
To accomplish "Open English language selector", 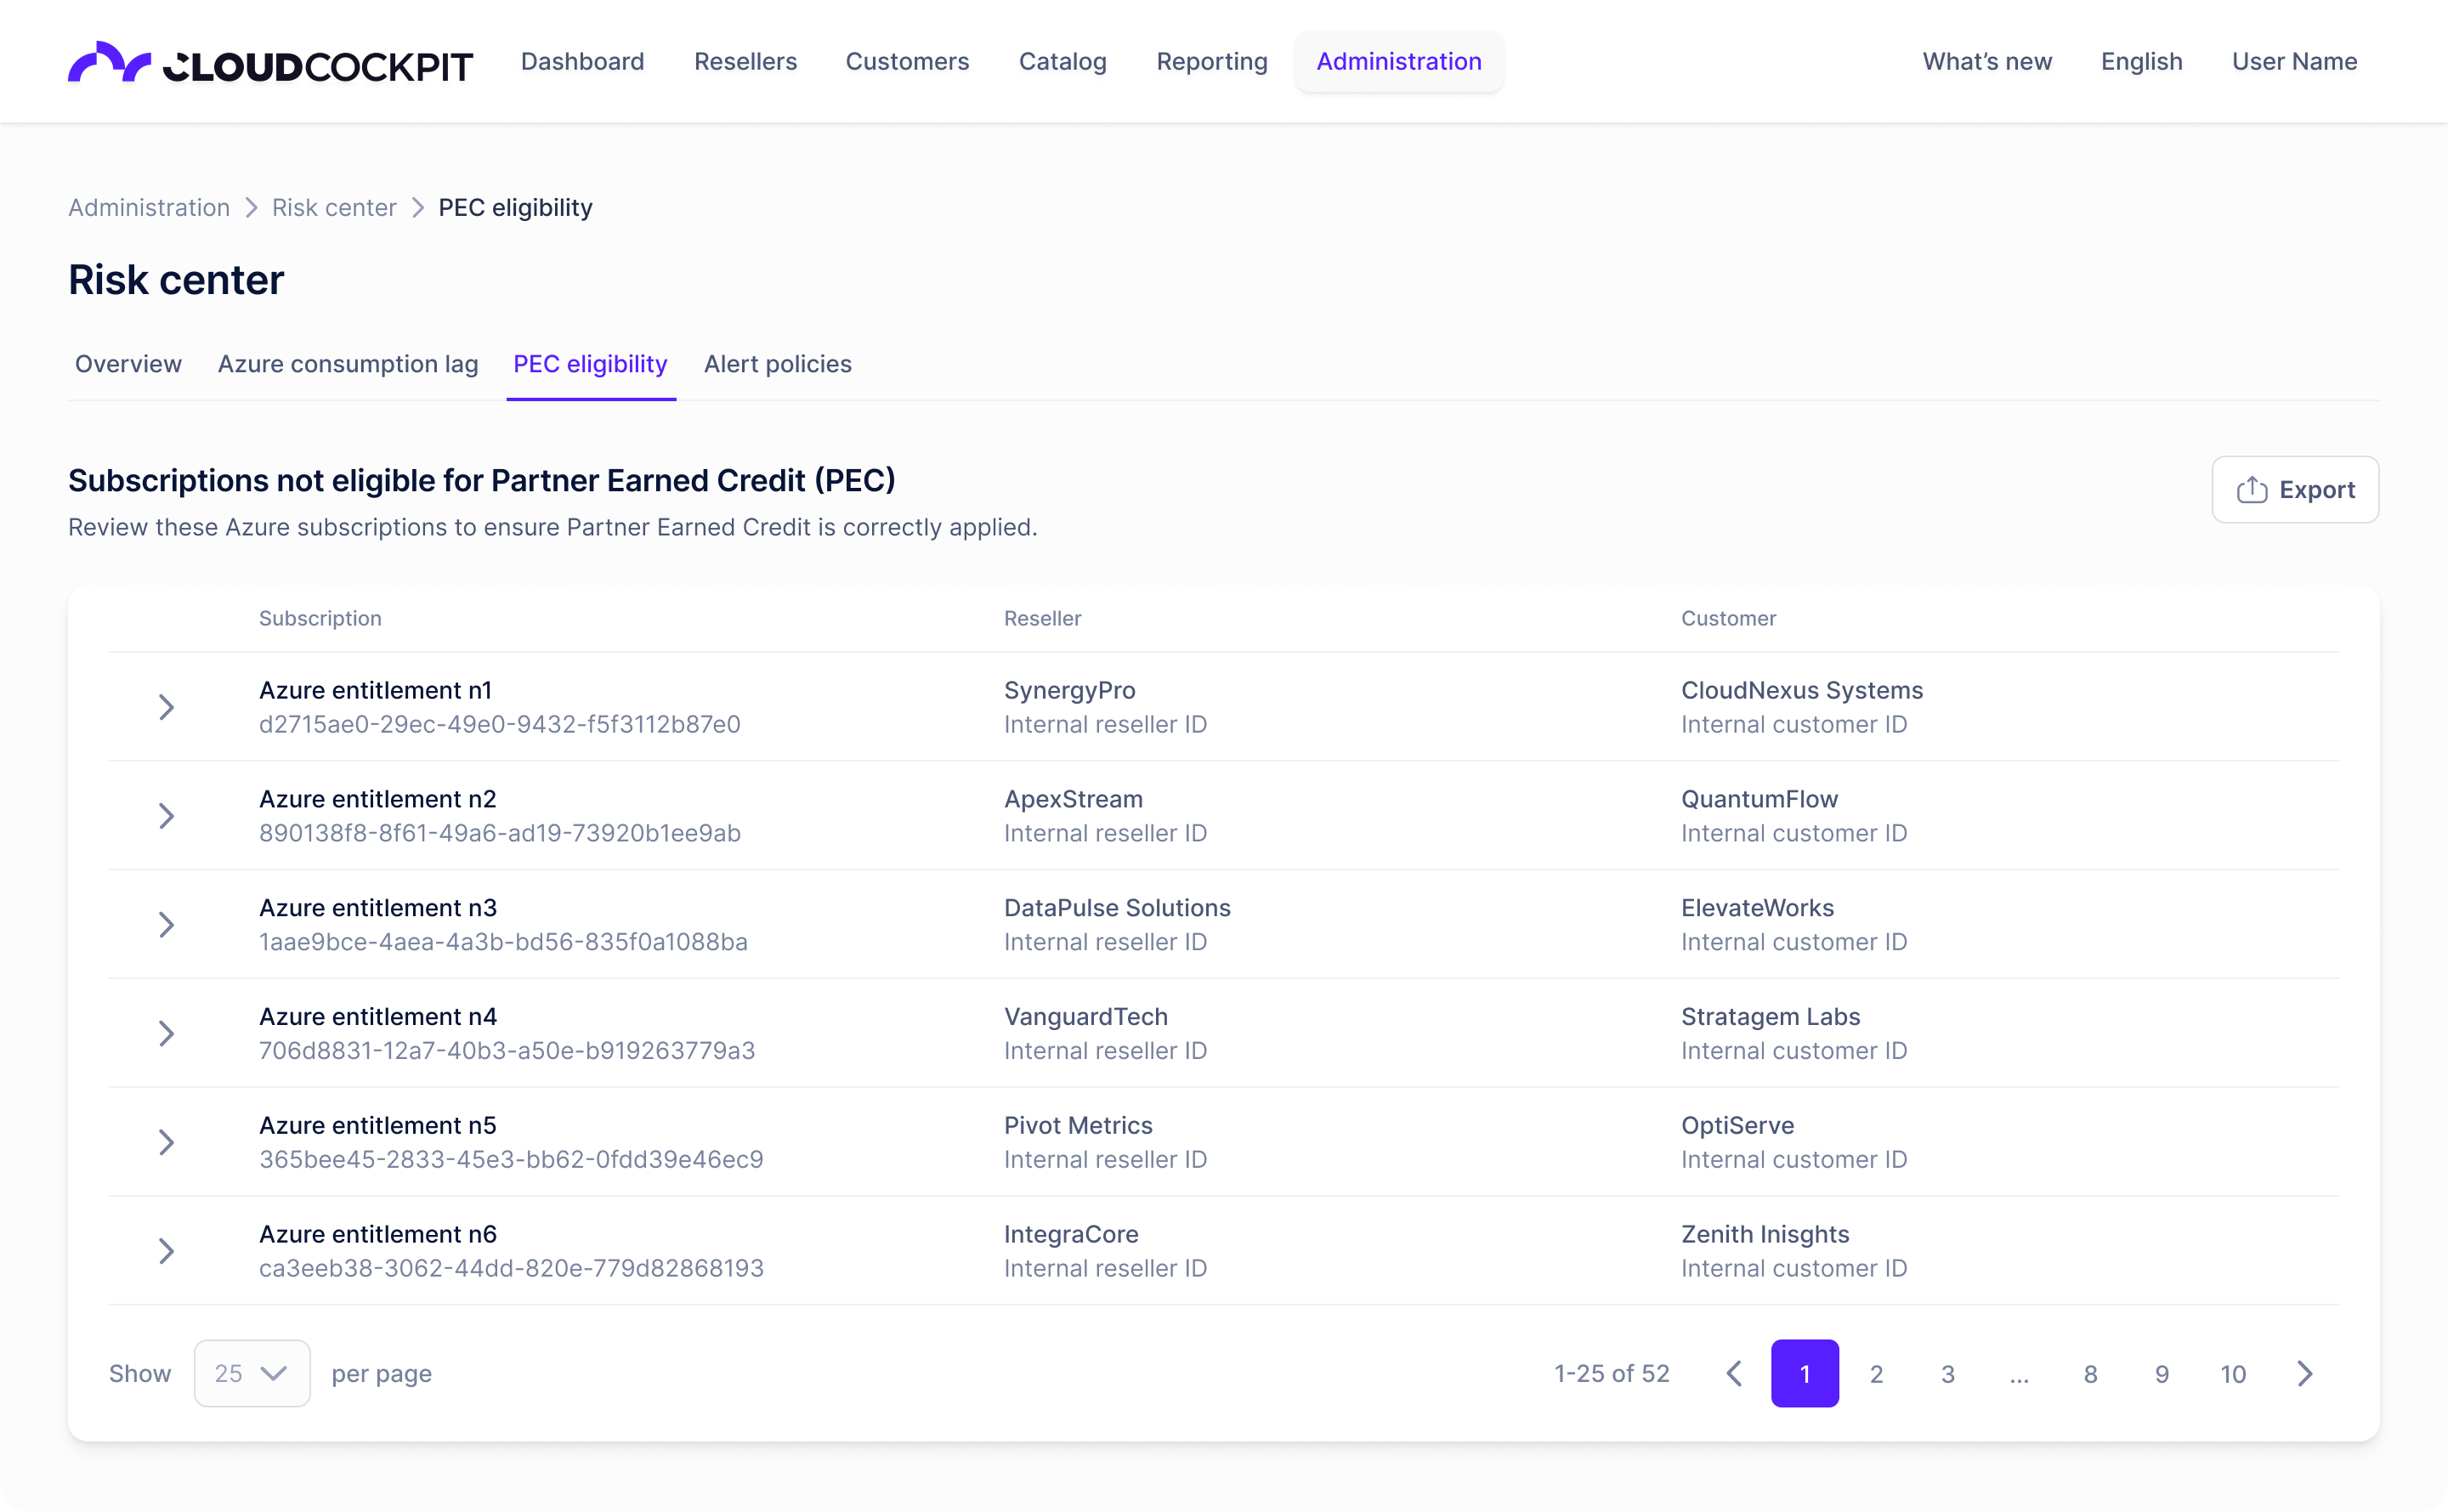I will pyautogui.click(x=2141, y=62).
